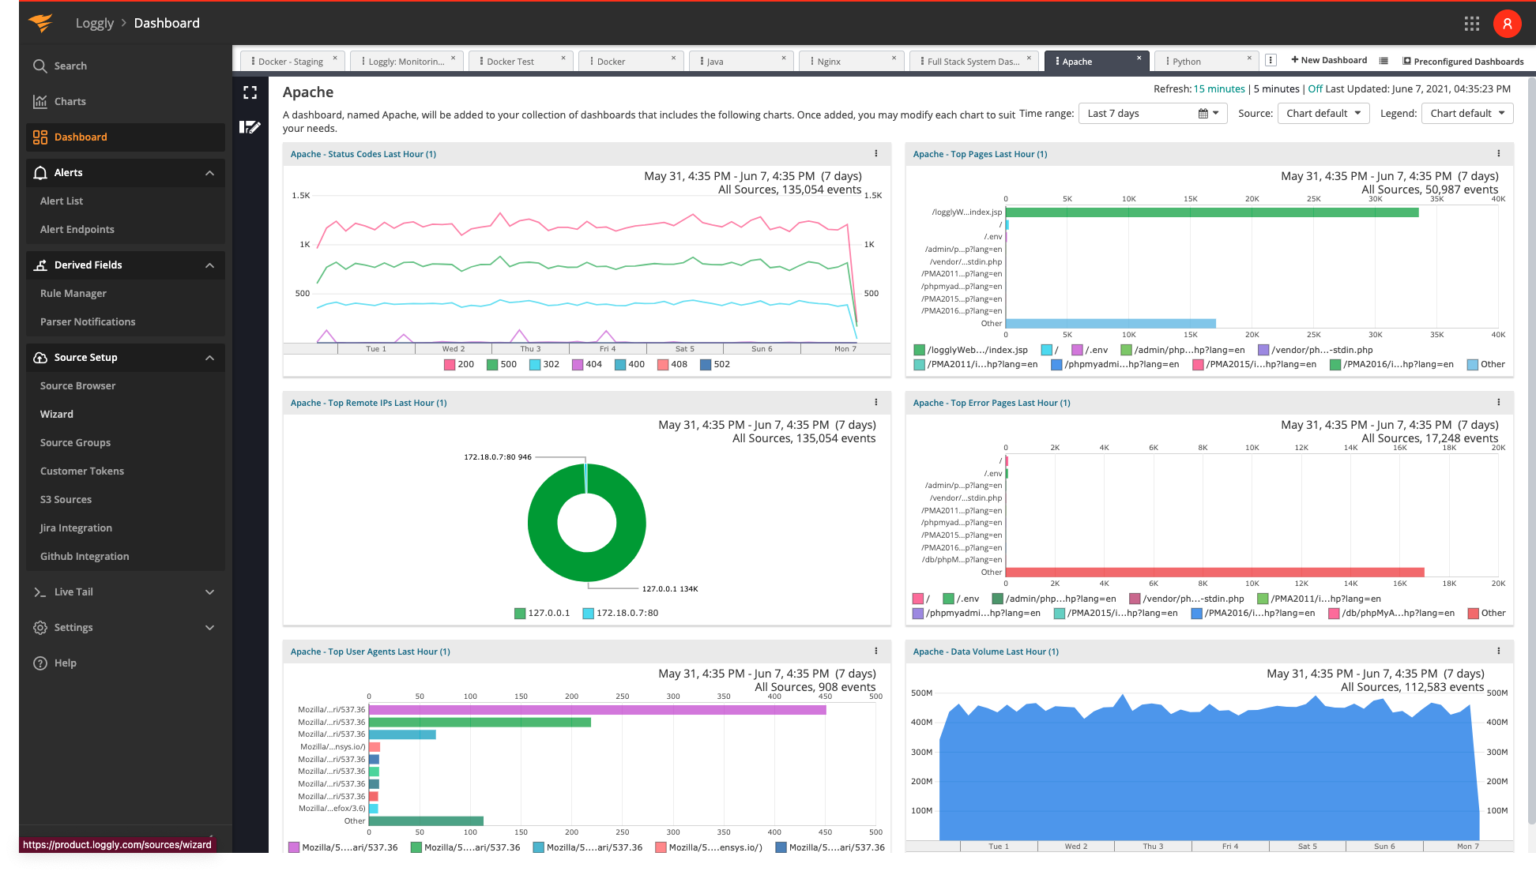Click the green 500 legend color swatch
This screenshot has width=1536, height=875.
[x=492, y=364]
